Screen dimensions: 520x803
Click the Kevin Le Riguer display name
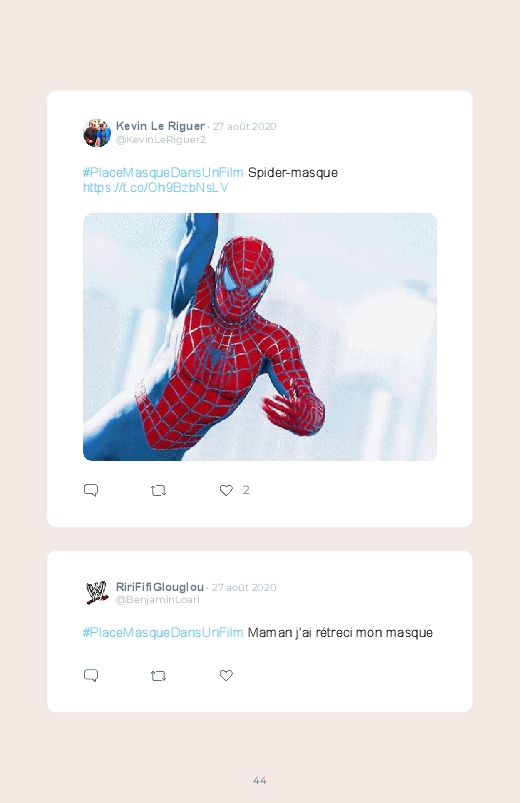click(x=160, y=126)
